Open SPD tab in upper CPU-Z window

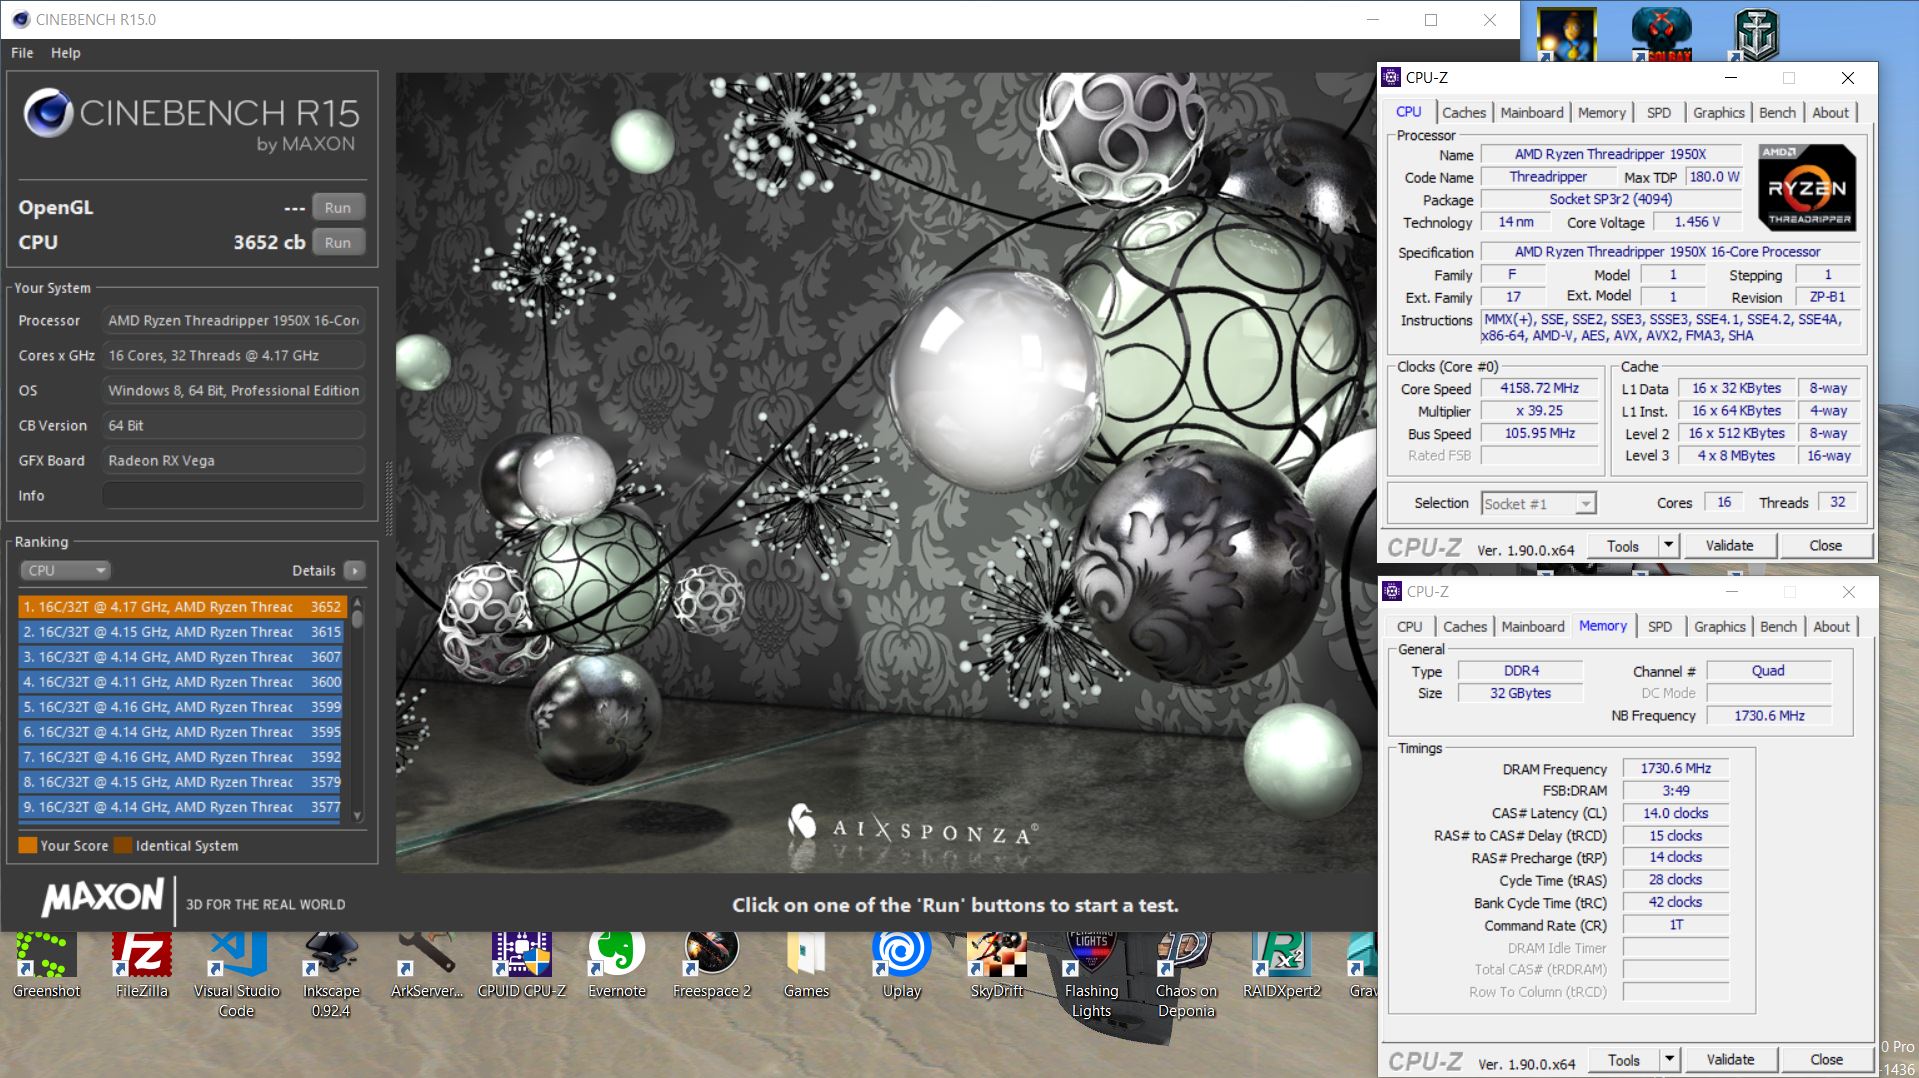pyautogui.click(x=1659, y=113)
